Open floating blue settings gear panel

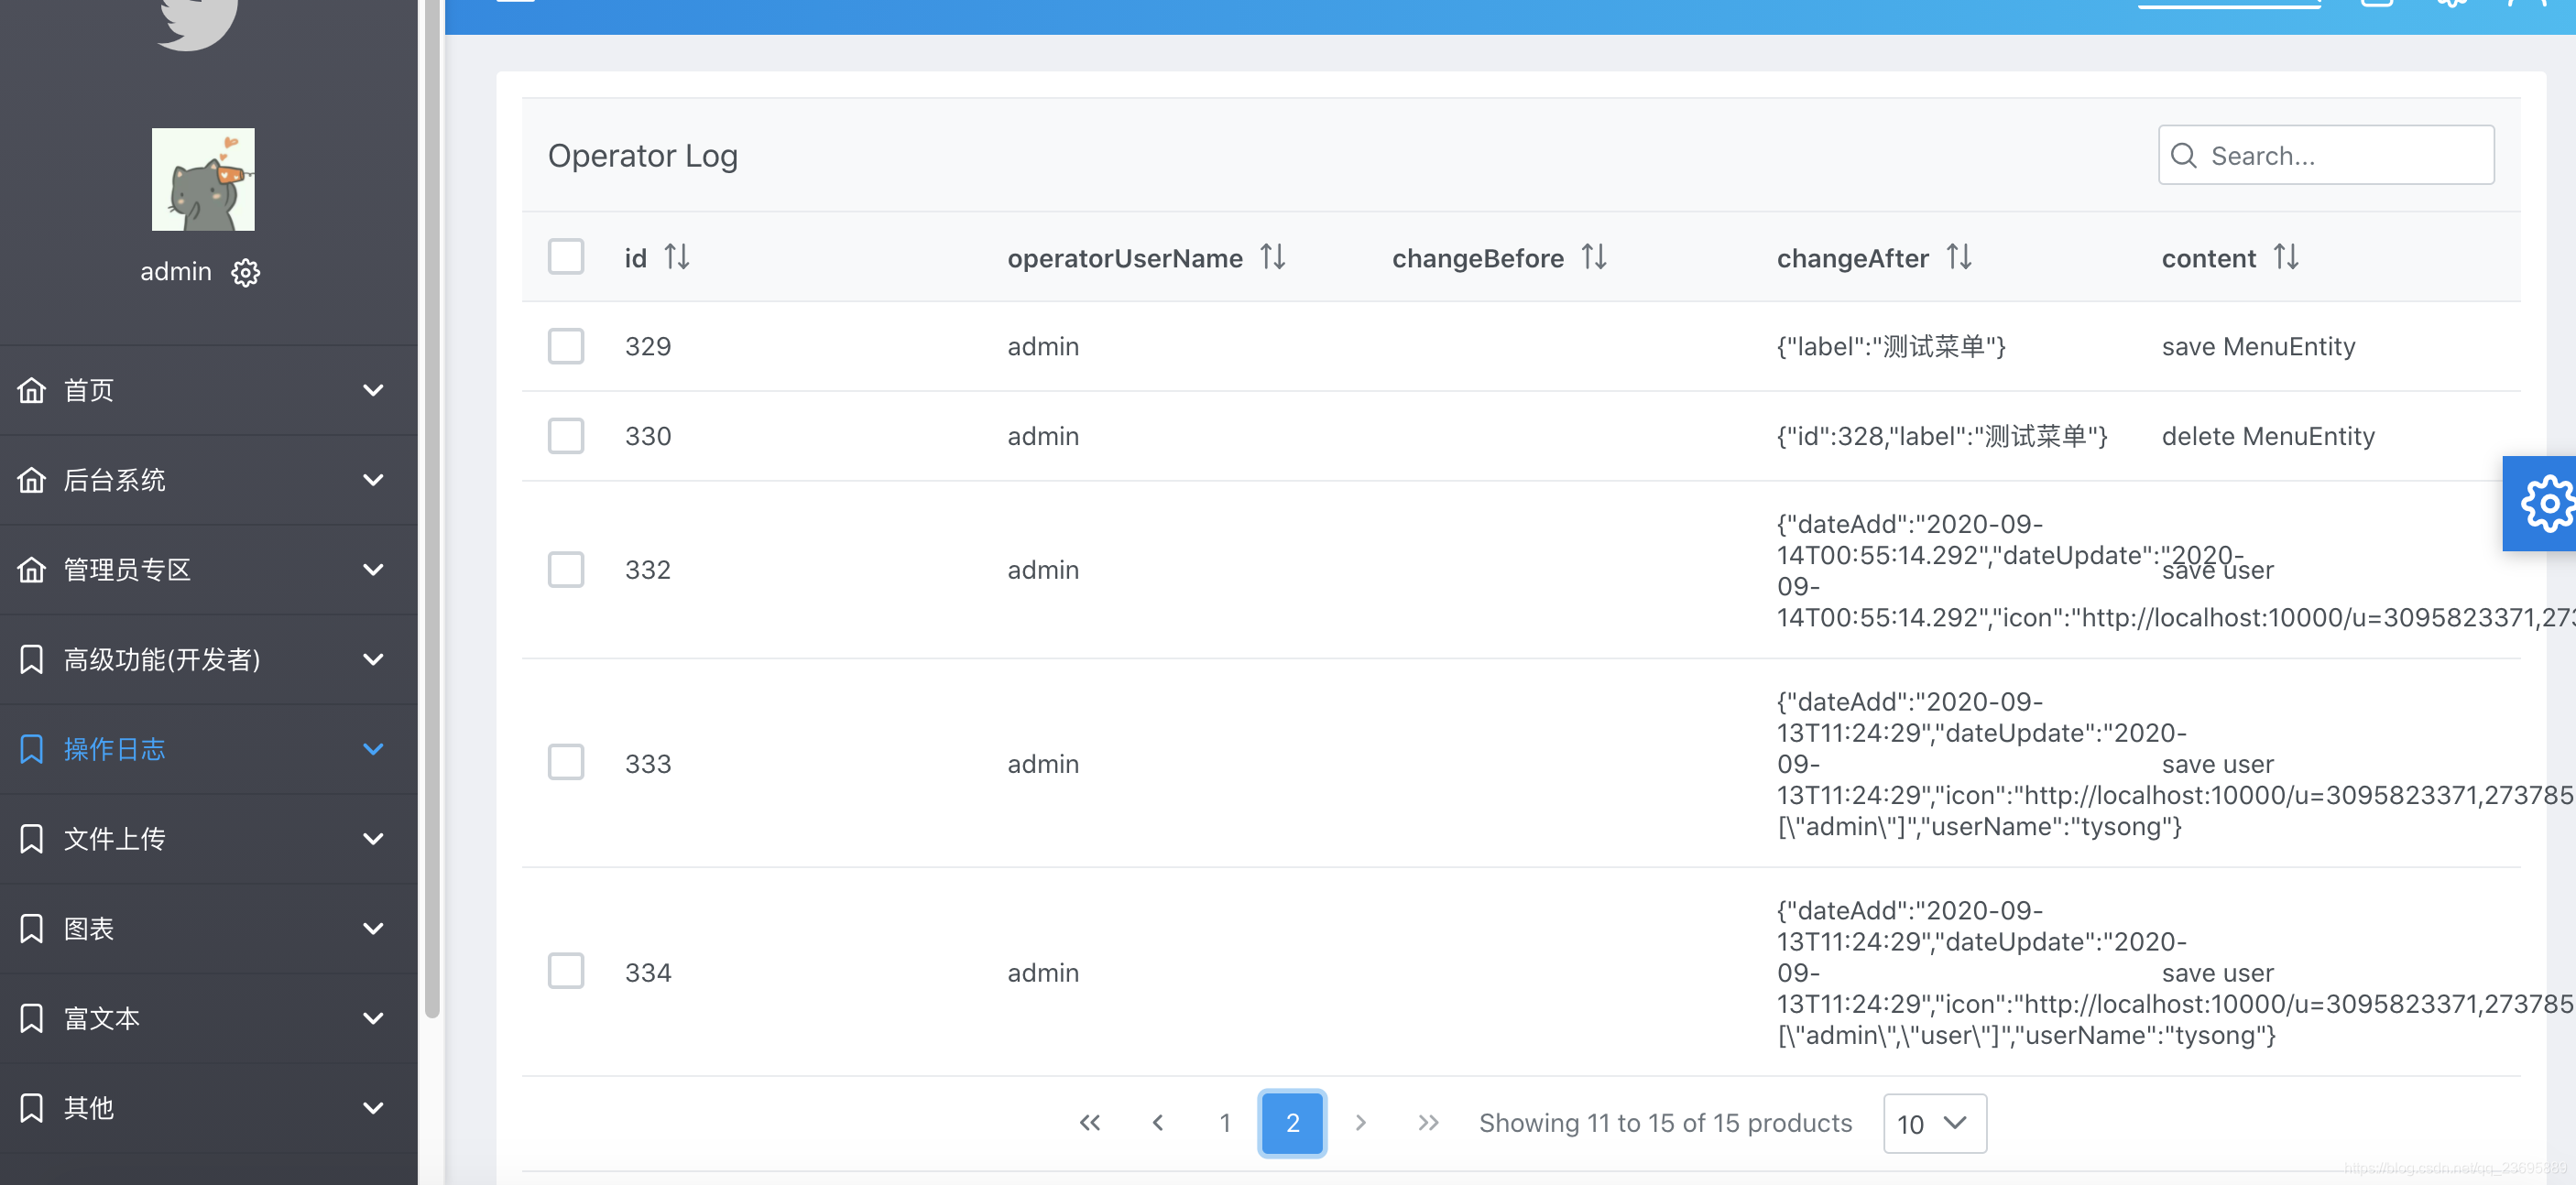[2540, 503]
